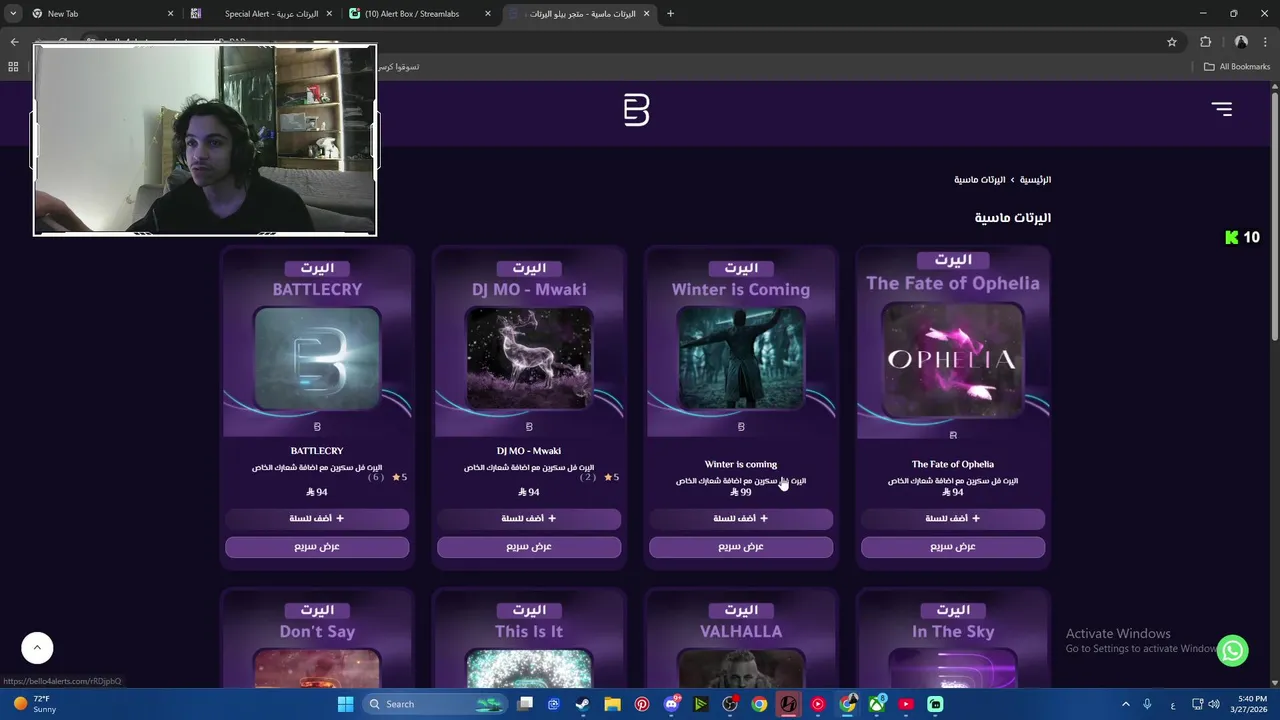Screen dimensions: 1280x720
Task: Open the Chrome extensions puzzle icon
Action: tap(1205, 42)
